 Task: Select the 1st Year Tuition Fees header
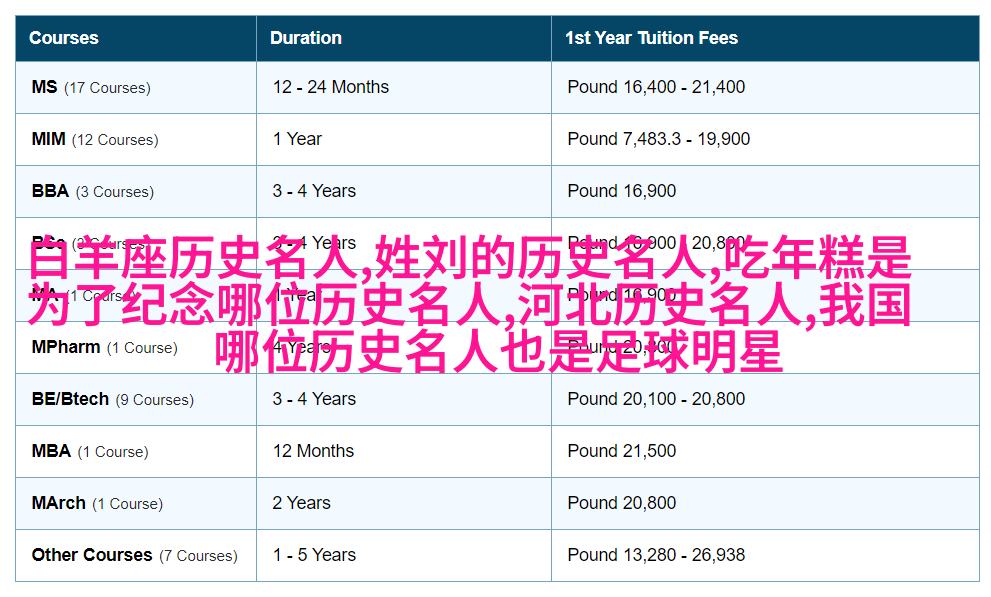pos(651,38)
